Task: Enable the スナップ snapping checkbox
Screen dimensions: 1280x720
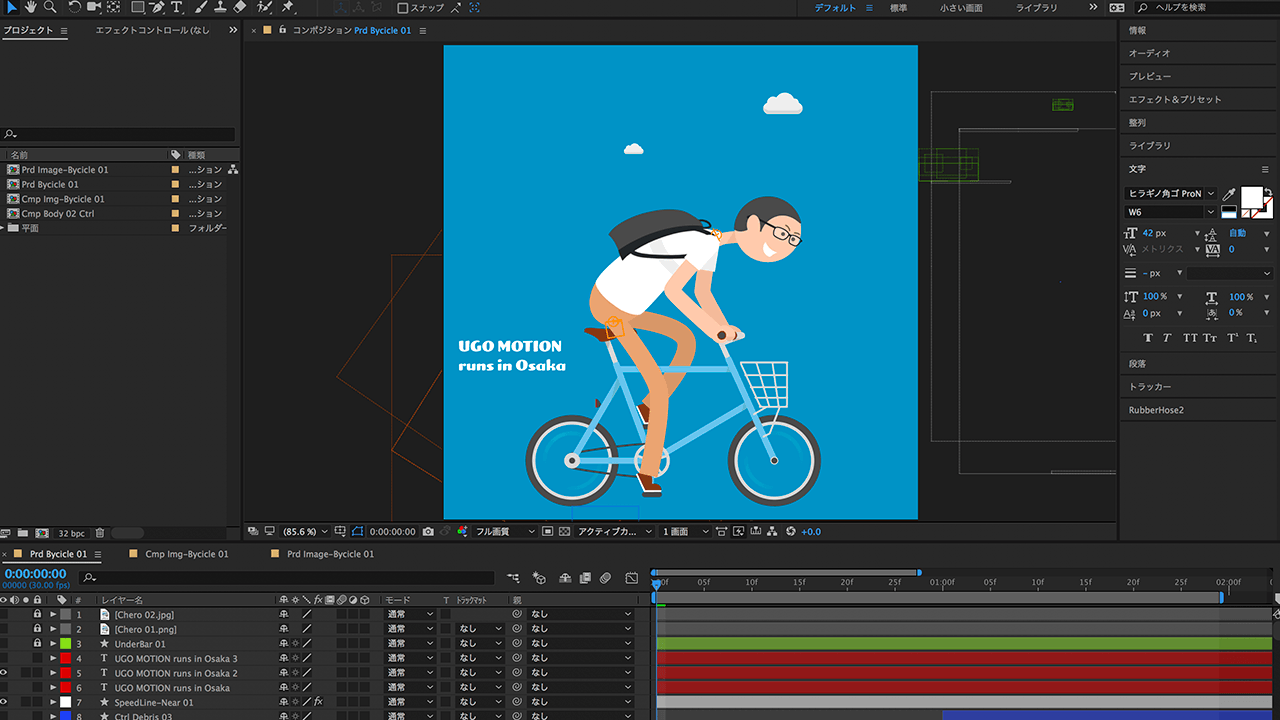Action: click(x=402, y=8)
